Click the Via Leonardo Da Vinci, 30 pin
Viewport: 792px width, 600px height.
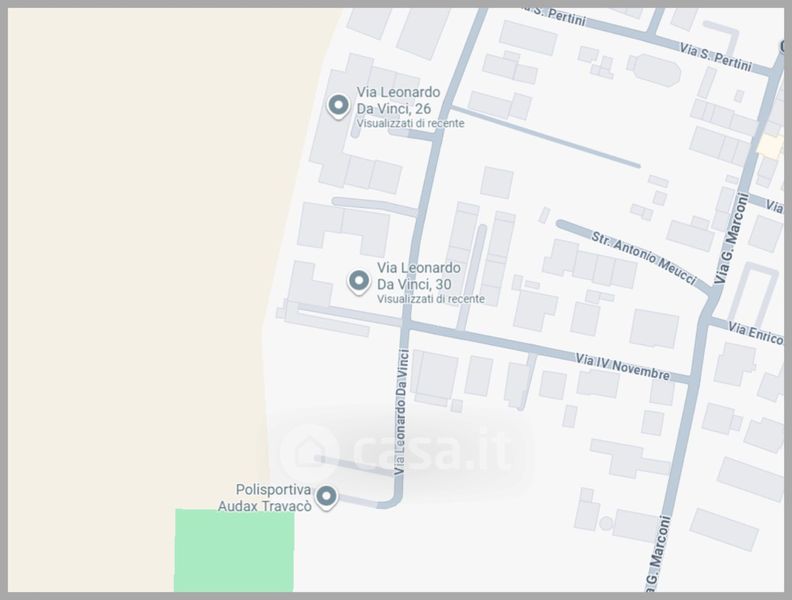tap(358, 281)
